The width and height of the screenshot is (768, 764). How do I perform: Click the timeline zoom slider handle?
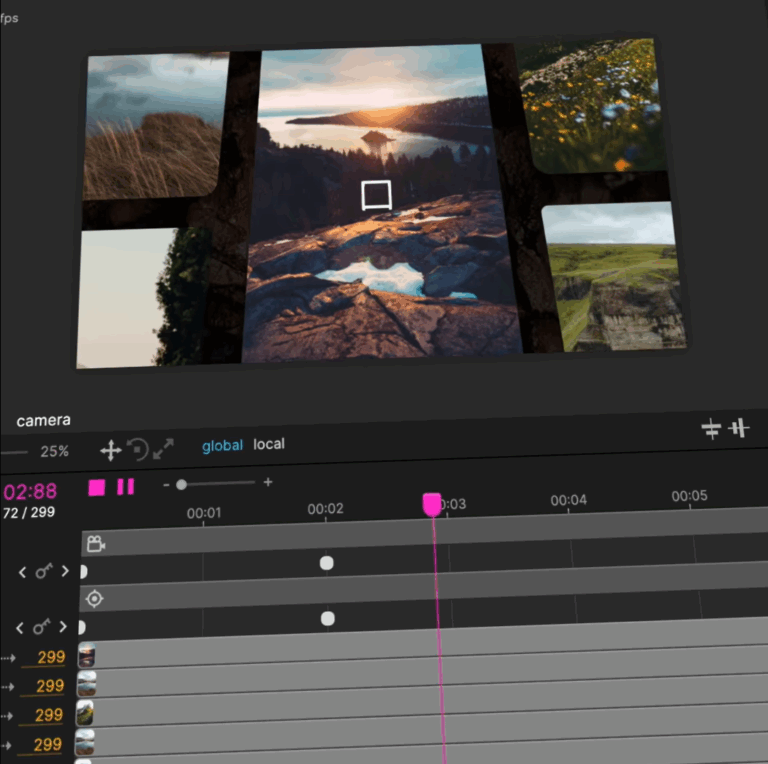click(x=181, y=484)
